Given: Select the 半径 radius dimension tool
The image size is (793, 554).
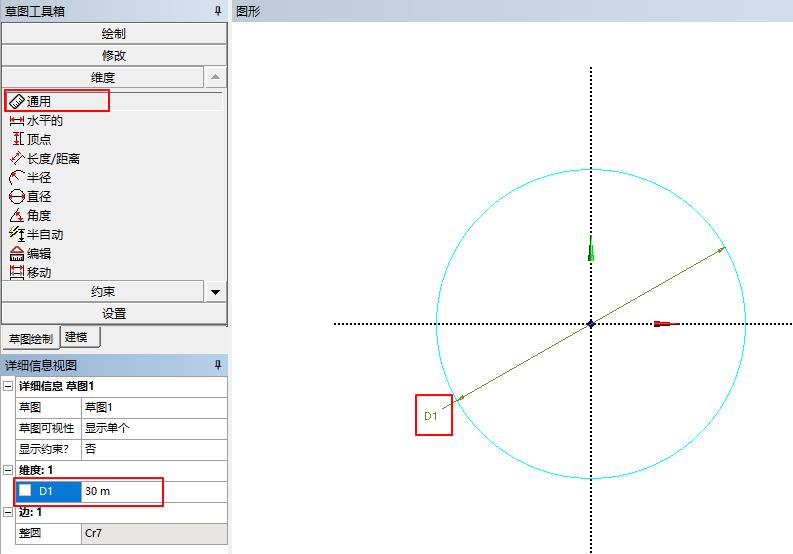Looking at the screenshot, I should click(x=38, y=177).
